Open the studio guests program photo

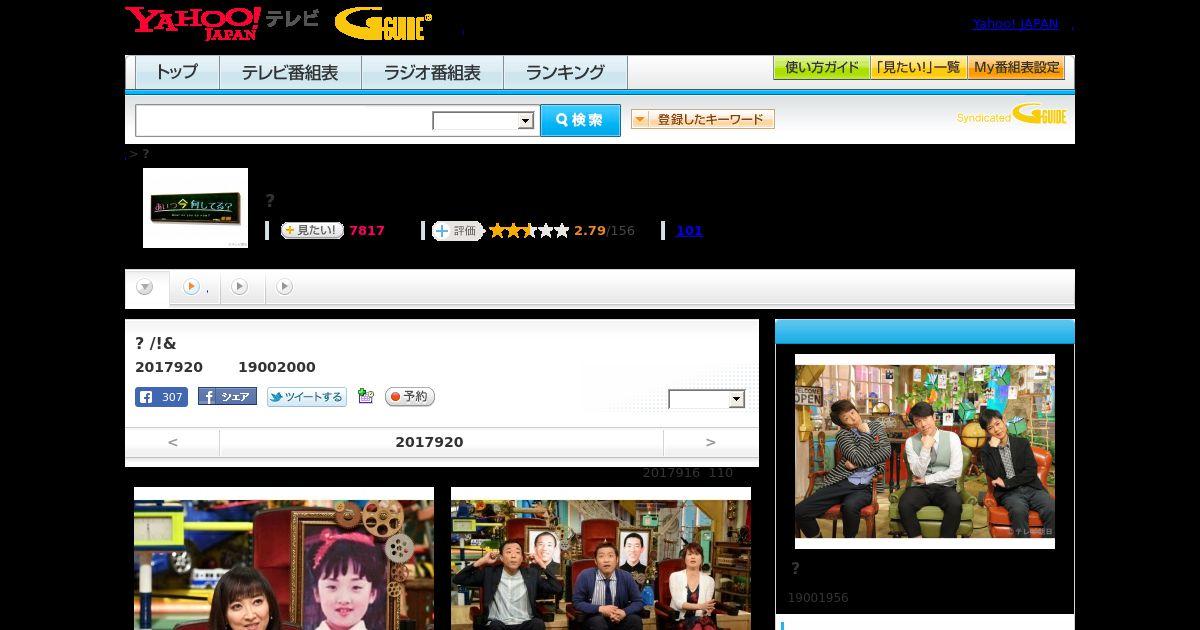(601, 559)
